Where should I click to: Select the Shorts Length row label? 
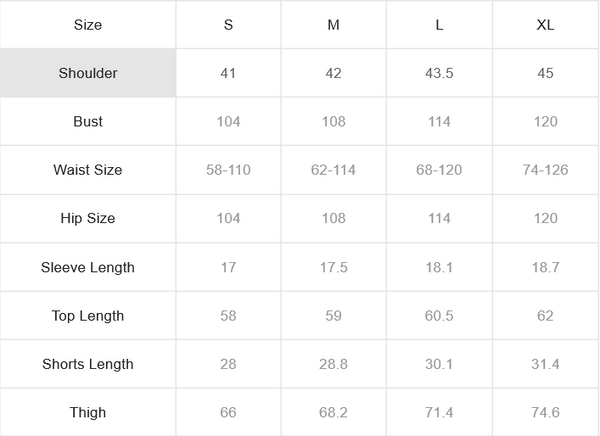coord(88,364)
